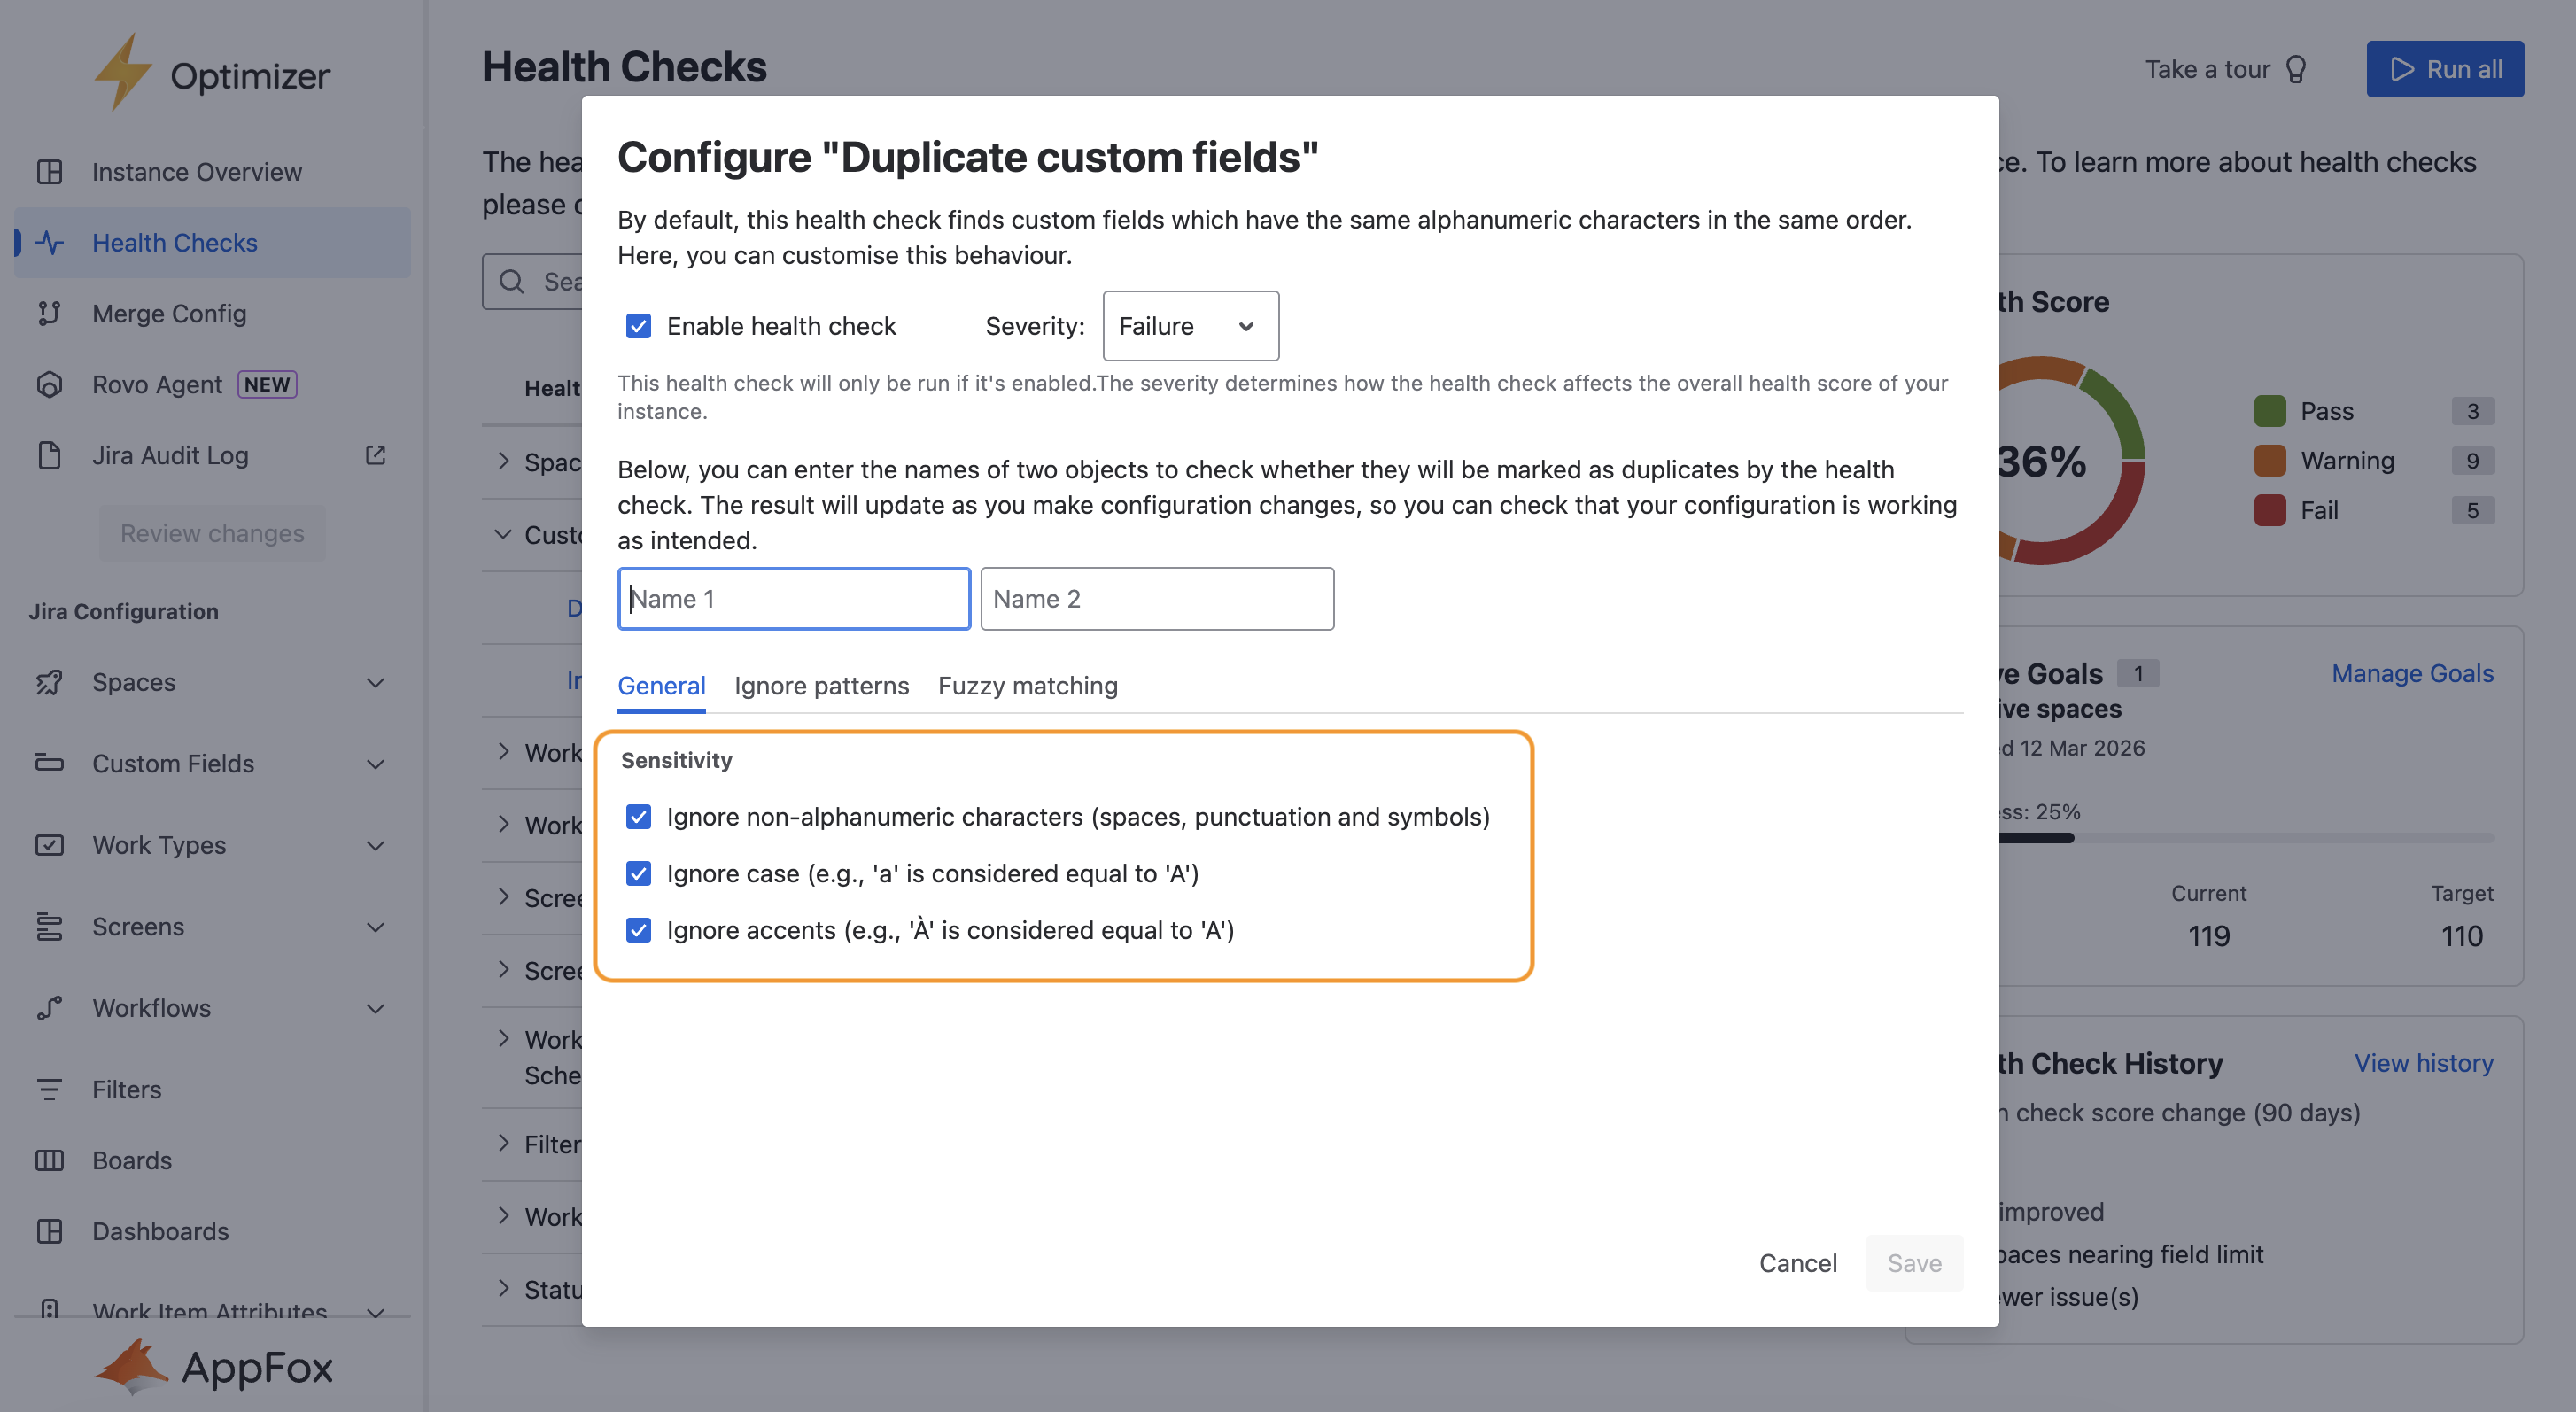Open the Severity dropdown
This screenshot has height=1412, width=2576.
click(x=1190, y=326)
